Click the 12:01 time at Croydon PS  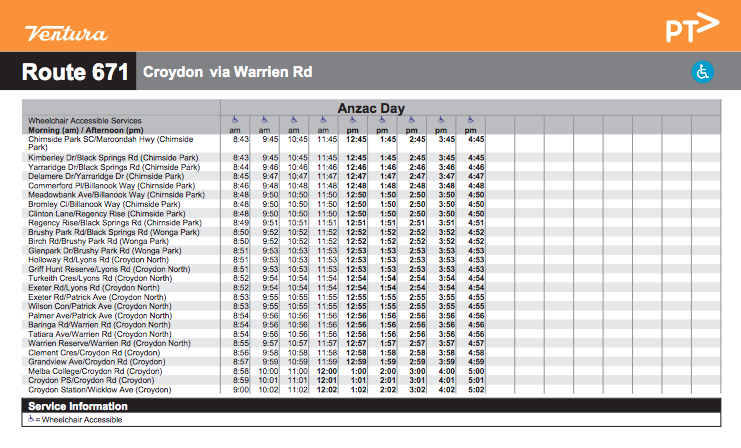327,380
